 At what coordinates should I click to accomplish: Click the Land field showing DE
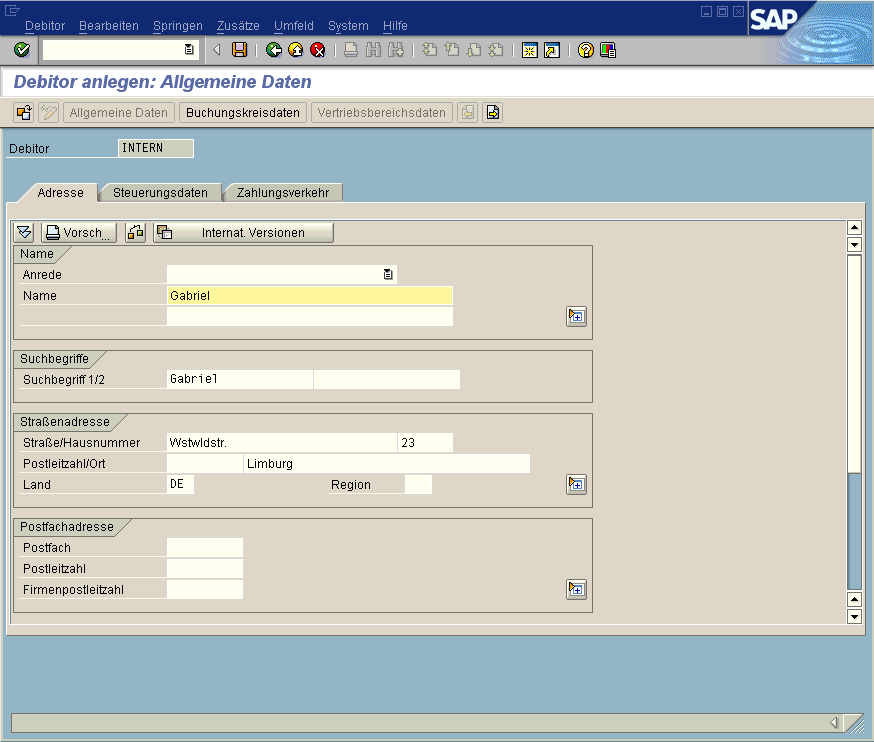[x=181, y=484]
